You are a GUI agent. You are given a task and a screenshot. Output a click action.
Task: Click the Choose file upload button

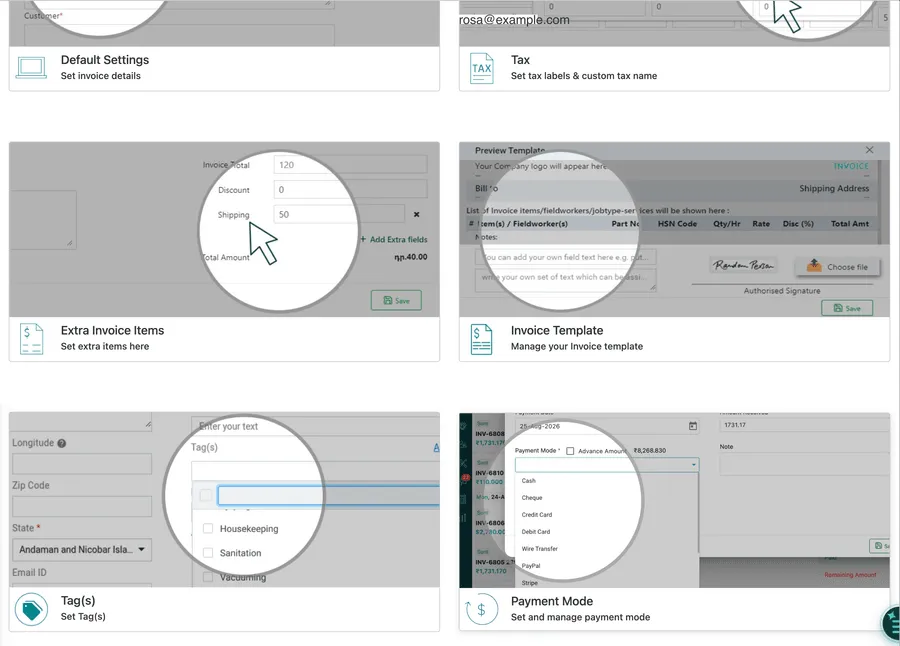(x=837, y=266)
